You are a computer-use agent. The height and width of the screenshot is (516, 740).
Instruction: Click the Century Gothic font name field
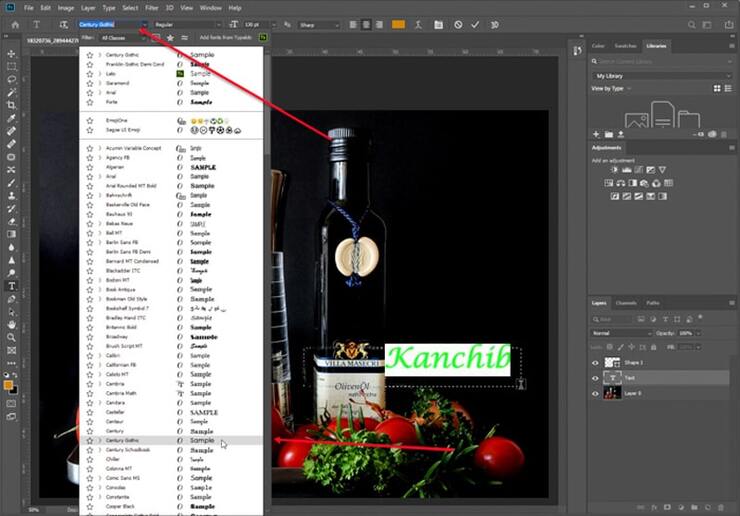(108, 24)
